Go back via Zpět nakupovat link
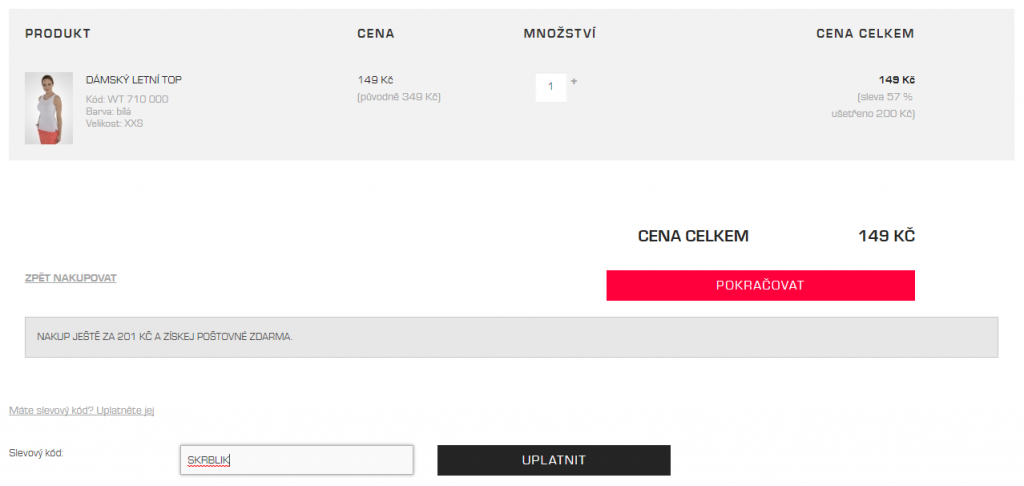The image size is (1024, 486). pyautogui.click(x=71, y=278)
